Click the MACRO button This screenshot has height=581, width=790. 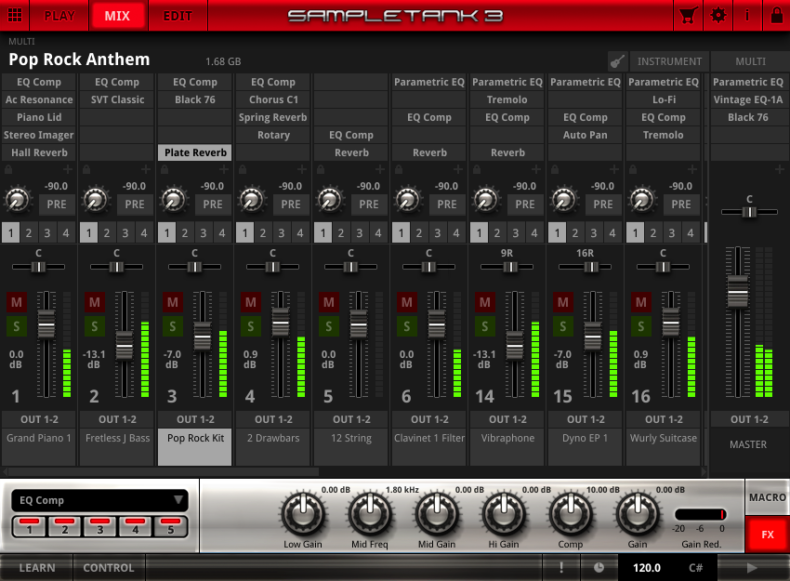767,497
